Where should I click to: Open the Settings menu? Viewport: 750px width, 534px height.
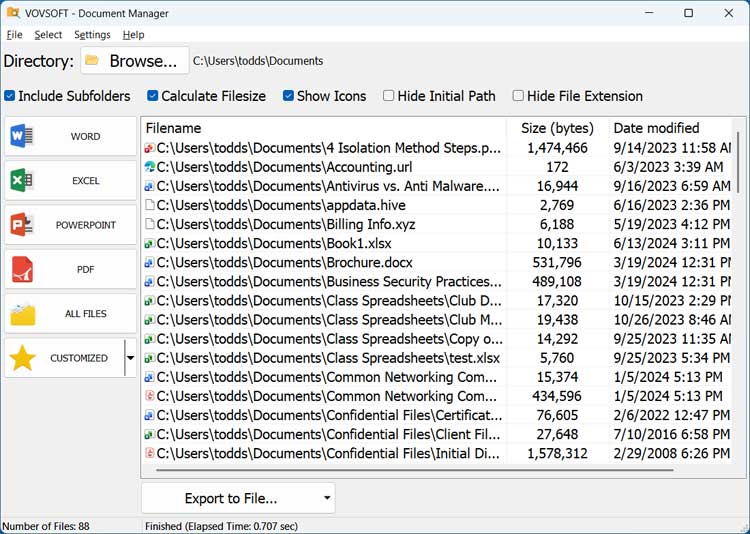click(92, 34)
